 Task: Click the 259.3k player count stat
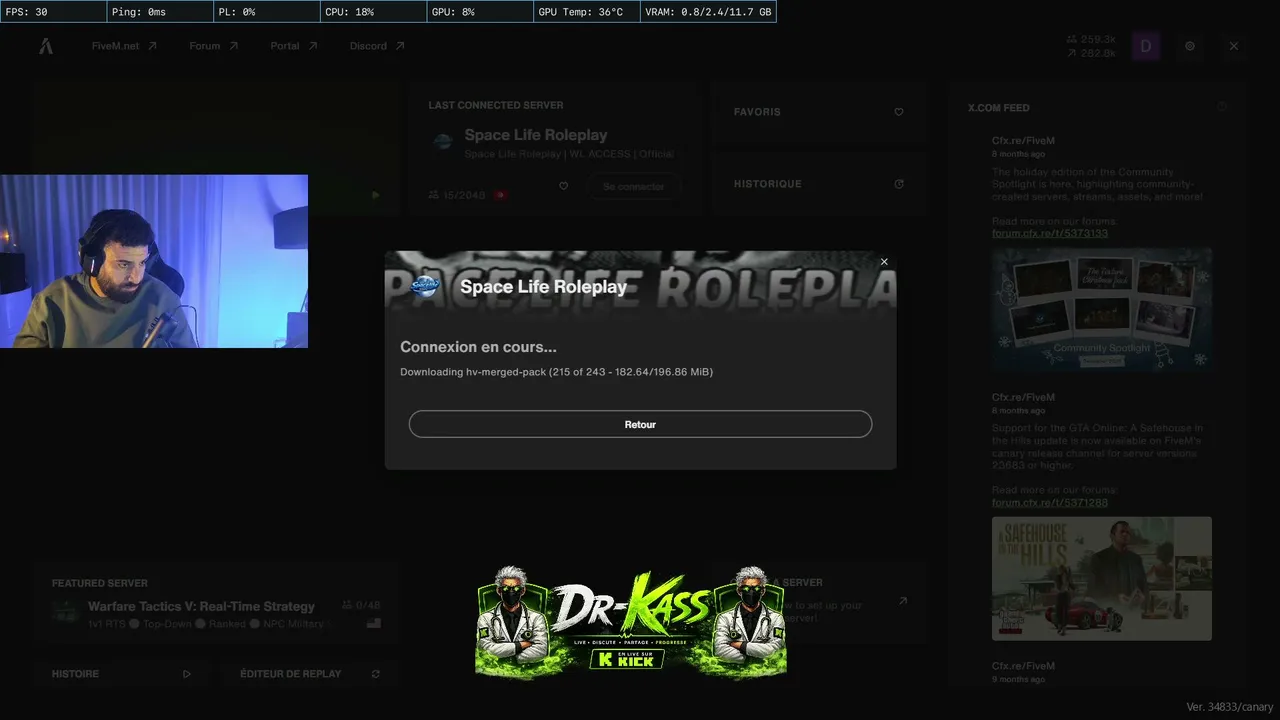pos(1091,39)
